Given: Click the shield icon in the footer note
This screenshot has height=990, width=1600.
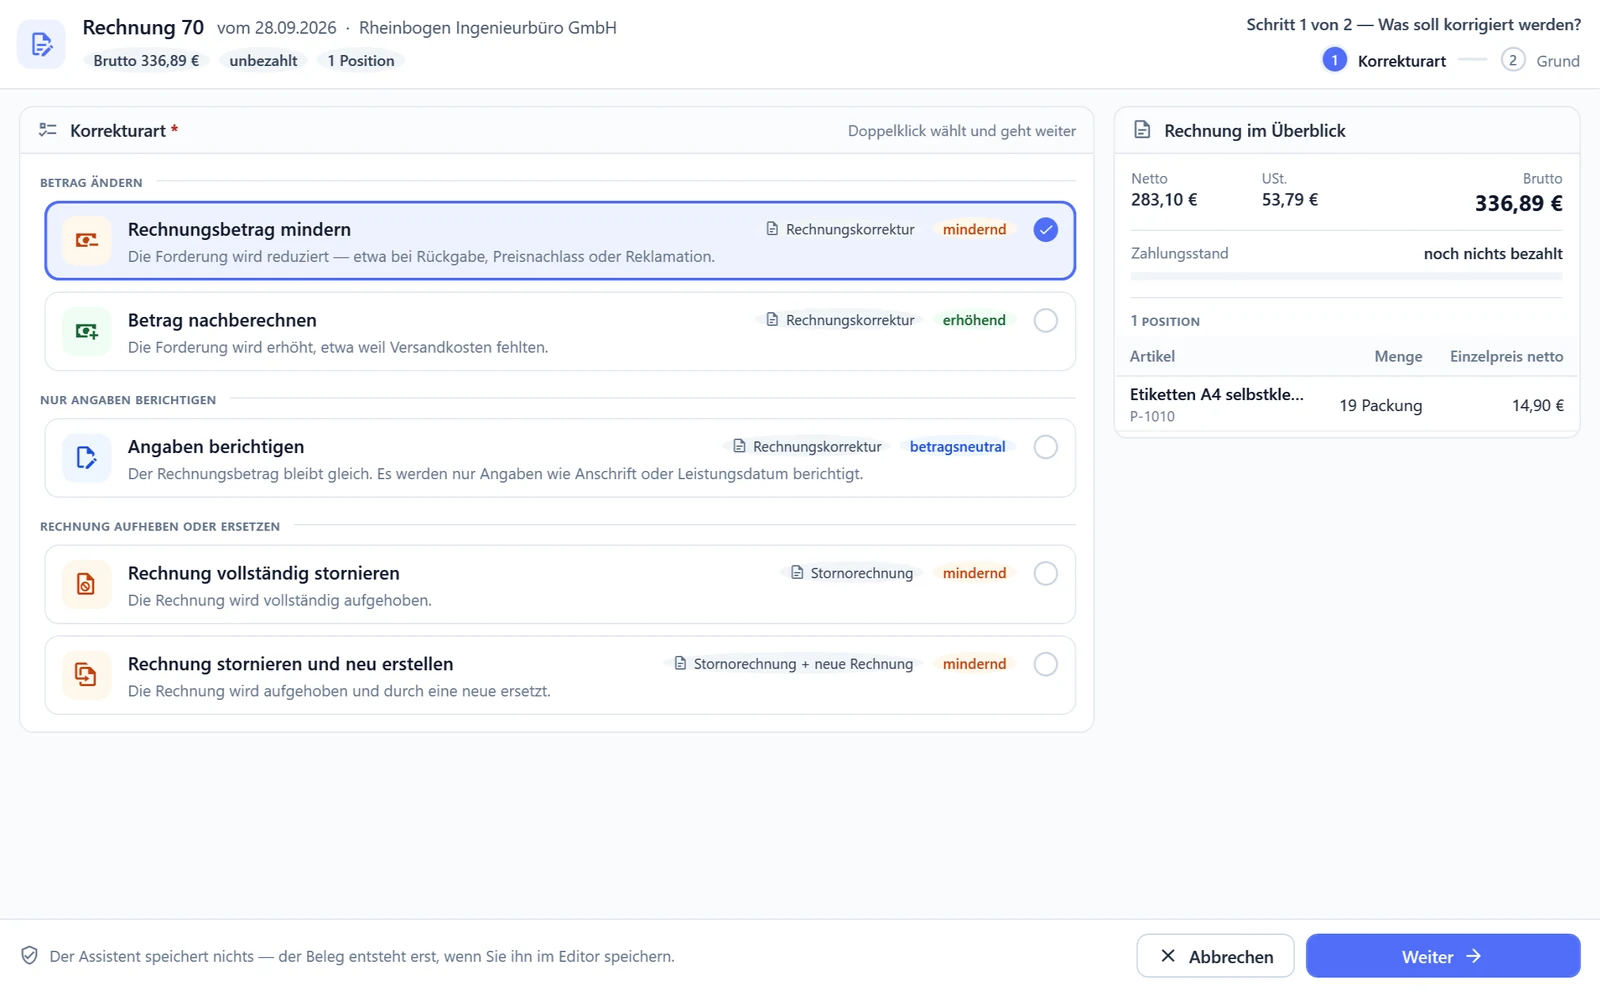Looking at the screenshot, I should pyautogui.click(x=30, y=956).
